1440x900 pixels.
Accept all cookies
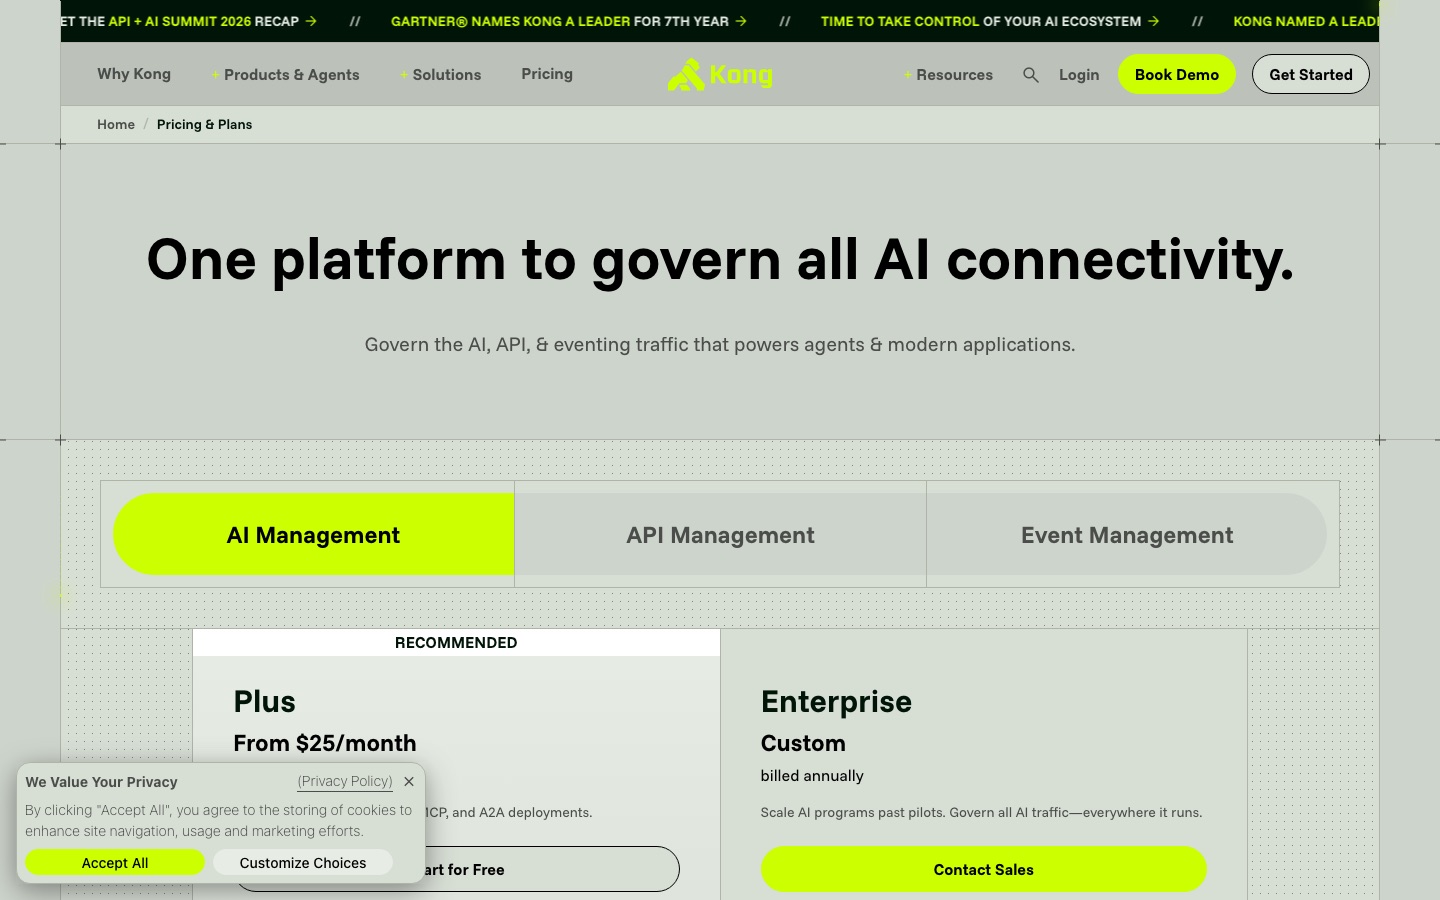point(115,862)
